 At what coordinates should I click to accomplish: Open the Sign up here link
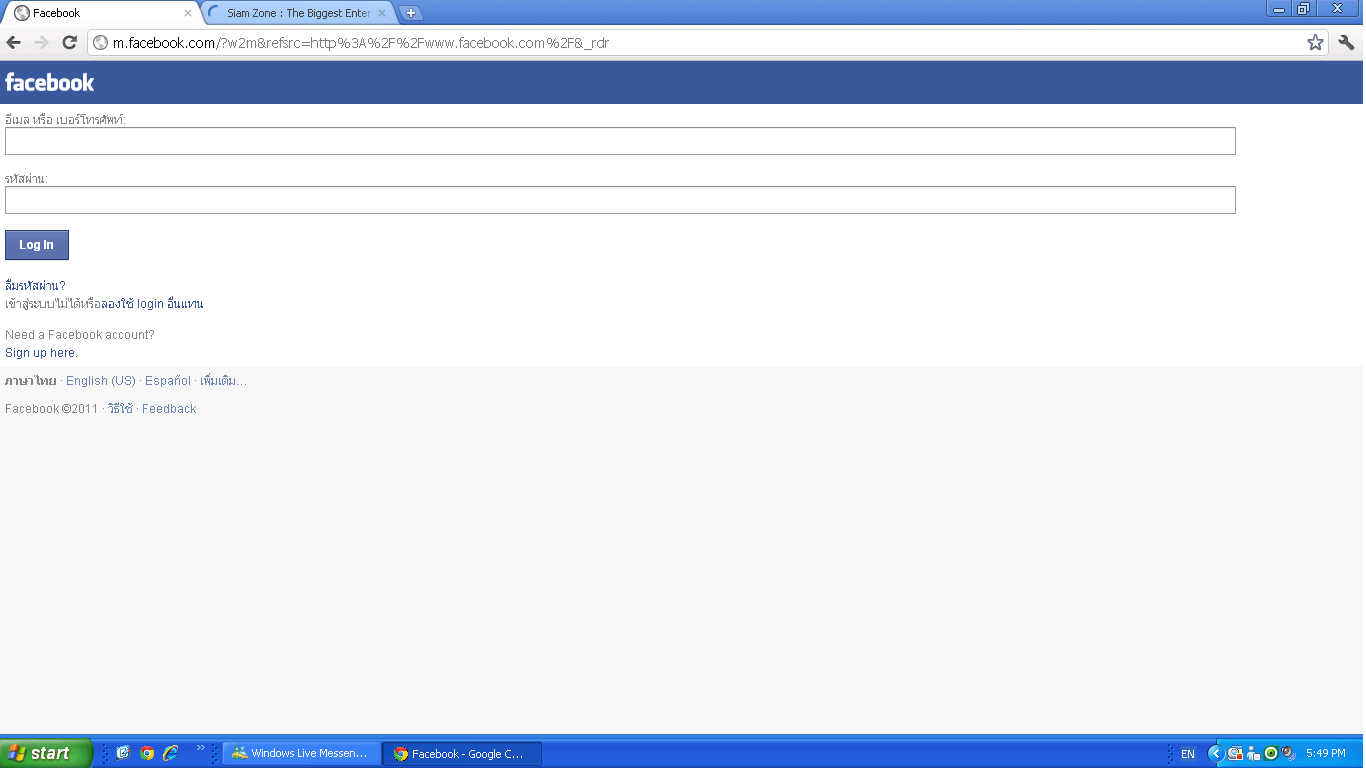click(x=41, y=353)
